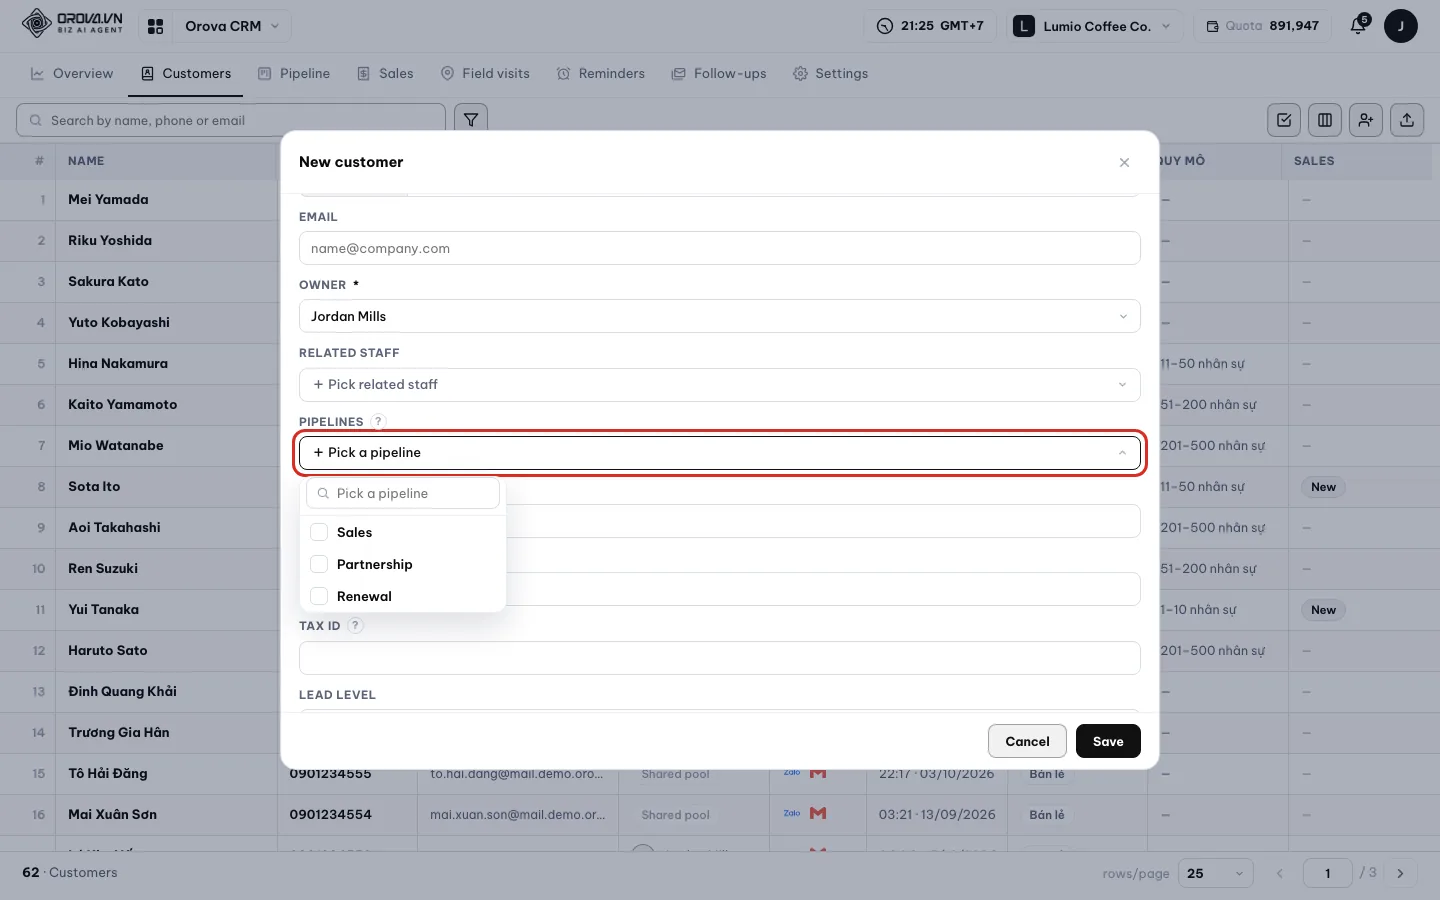
Task: Click the Tax ID help icon
Action: (356, 626)
